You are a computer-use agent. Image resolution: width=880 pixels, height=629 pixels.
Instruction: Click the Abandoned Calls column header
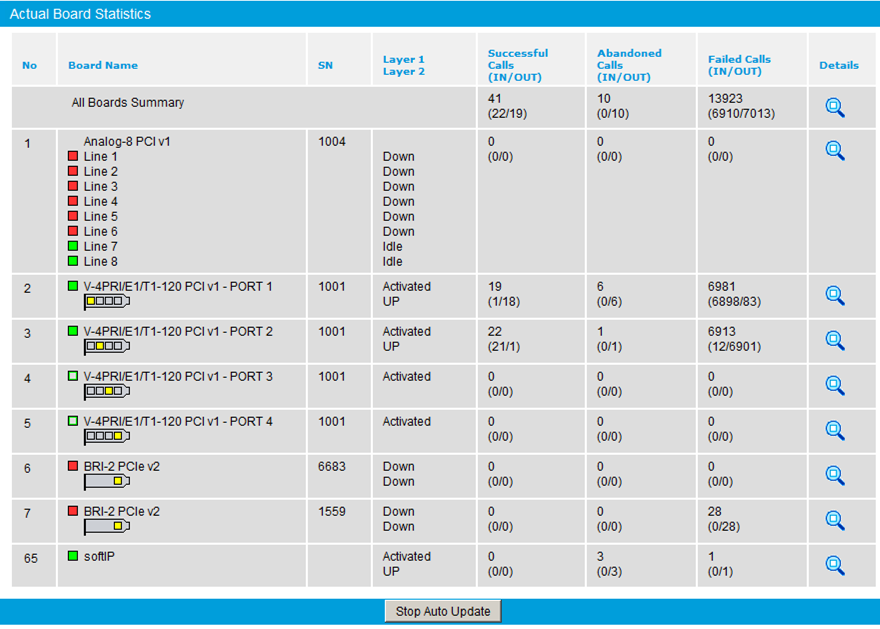629,65
